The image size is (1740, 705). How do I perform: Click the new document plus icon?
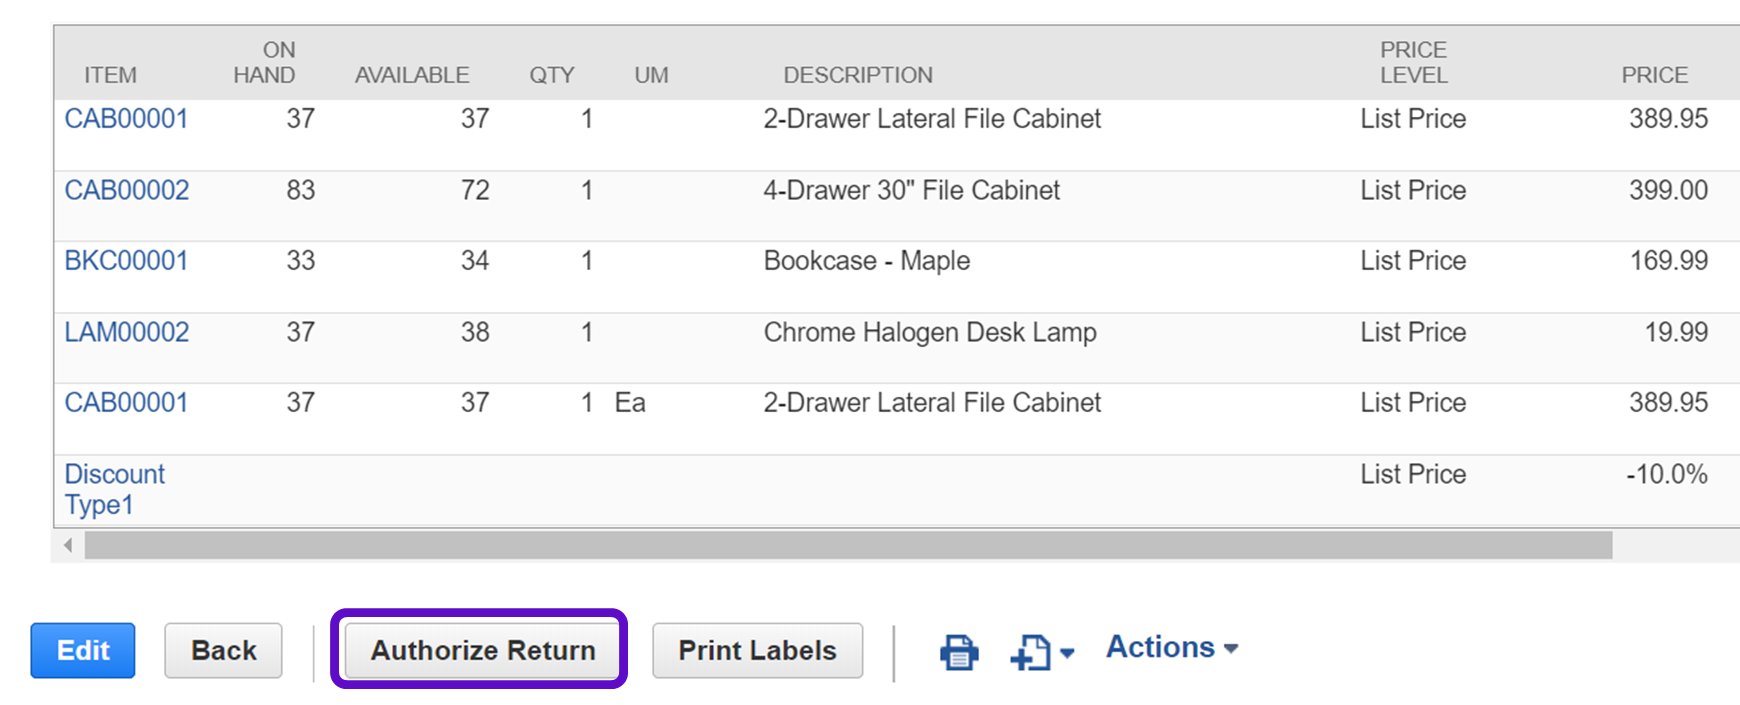tap(1031, 653)
